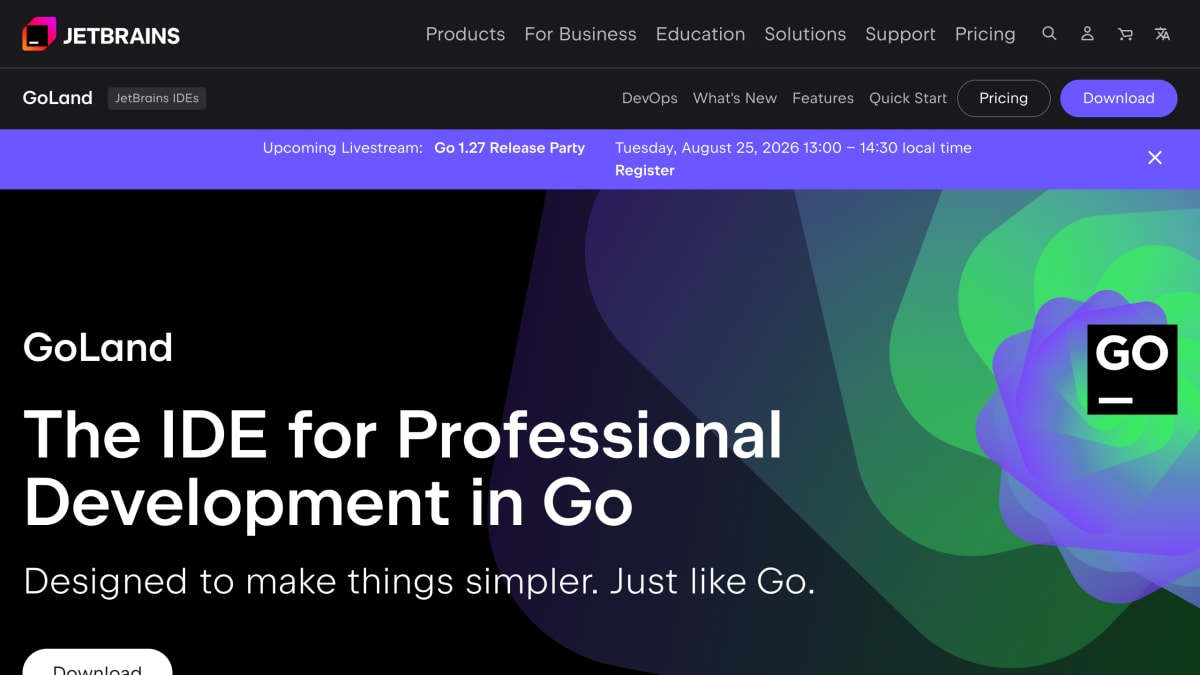This screenshot has width=1200, height=675.
Task: Click the JetBrains logo
Action: click(x=101, y=35)
